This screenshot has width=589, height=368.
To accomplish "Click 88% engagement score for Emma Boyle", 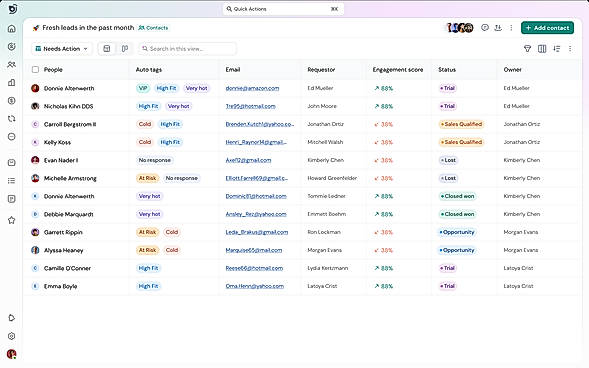I will [384, 287].
